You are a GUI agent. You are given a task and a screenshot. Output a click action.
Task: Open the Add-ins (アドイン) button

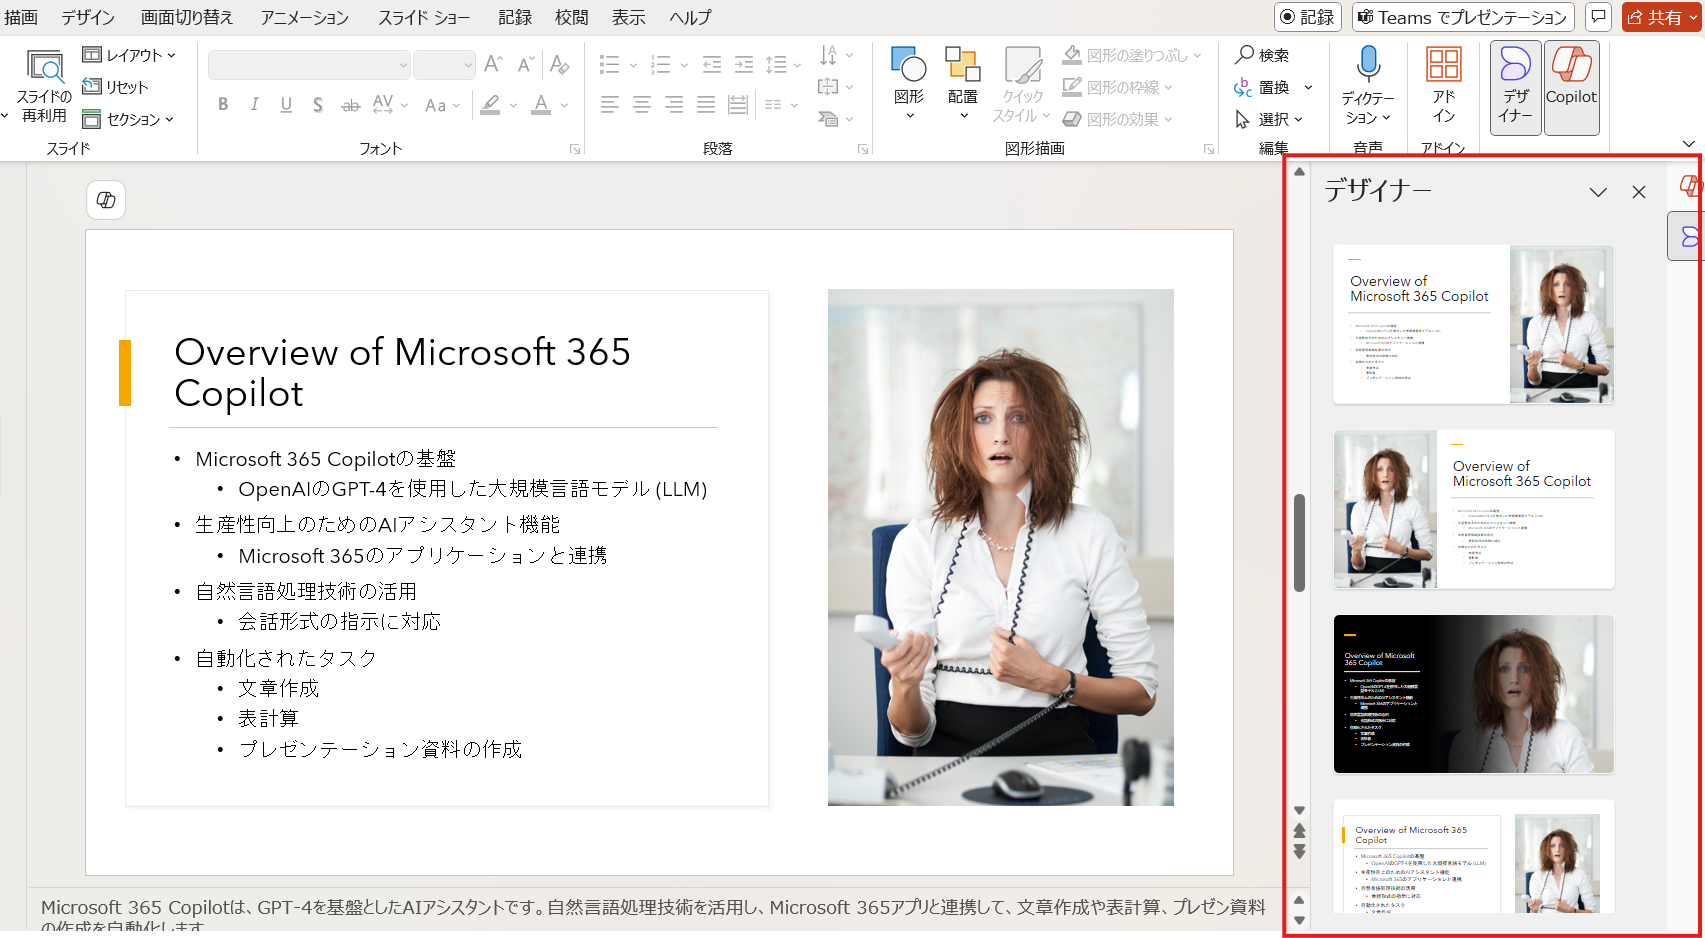[1443, 86]
